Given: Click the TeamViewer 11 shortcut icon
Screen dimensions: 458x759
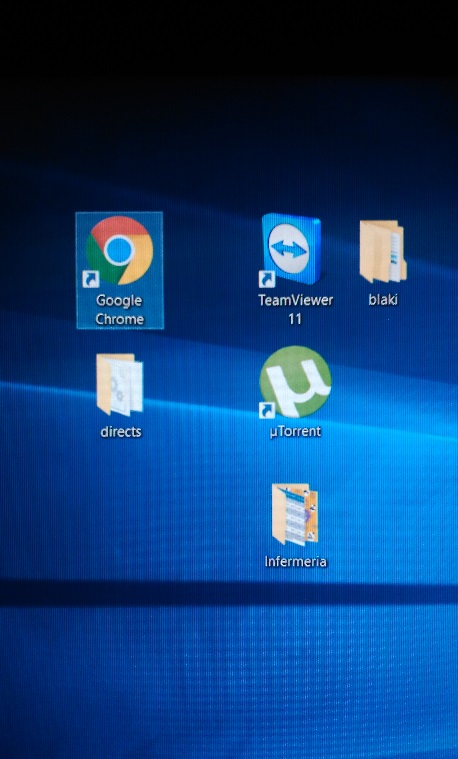Looking at the screenshot, I should point(291,249).
